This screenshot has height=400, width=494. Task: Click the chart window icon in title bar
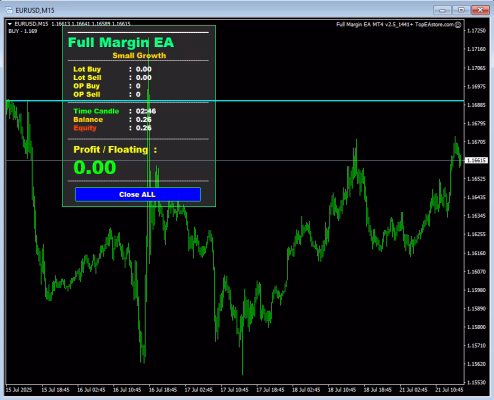[9, 10]
